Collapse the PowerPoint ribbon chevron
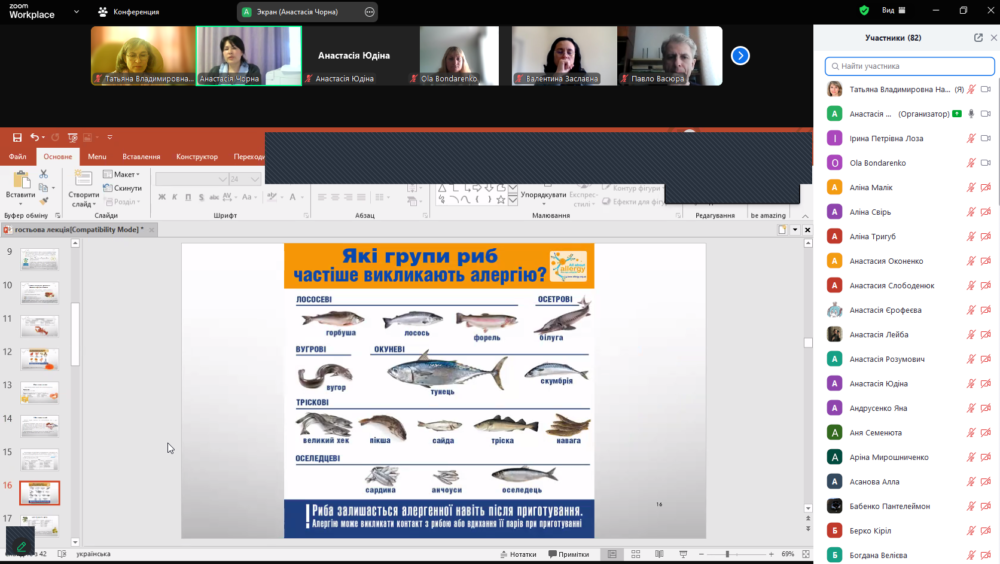Image resolution: width=1000 pixels, height=564 pixels. click(x=805, y=216)
